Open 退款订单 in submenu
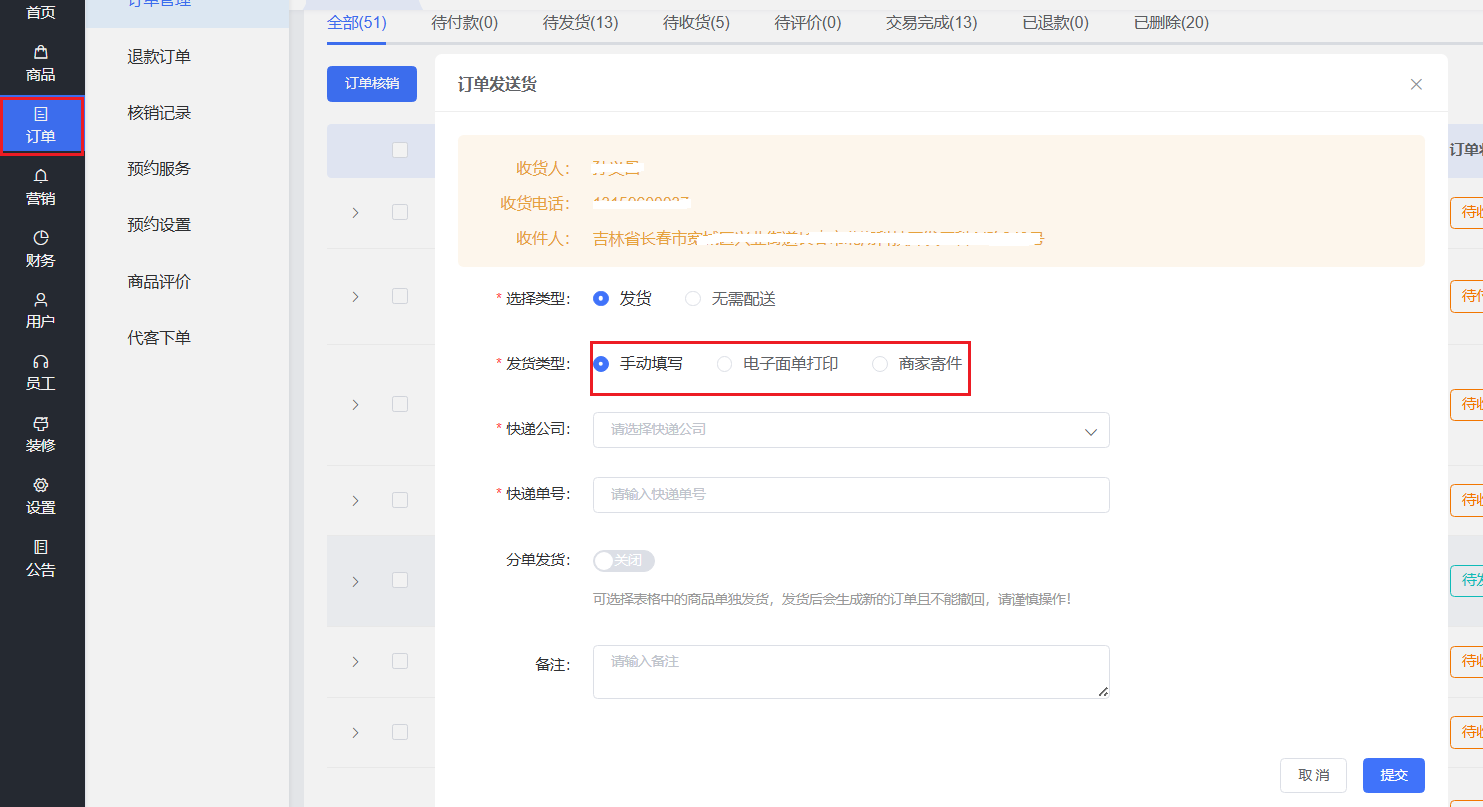 click(159, 57)
